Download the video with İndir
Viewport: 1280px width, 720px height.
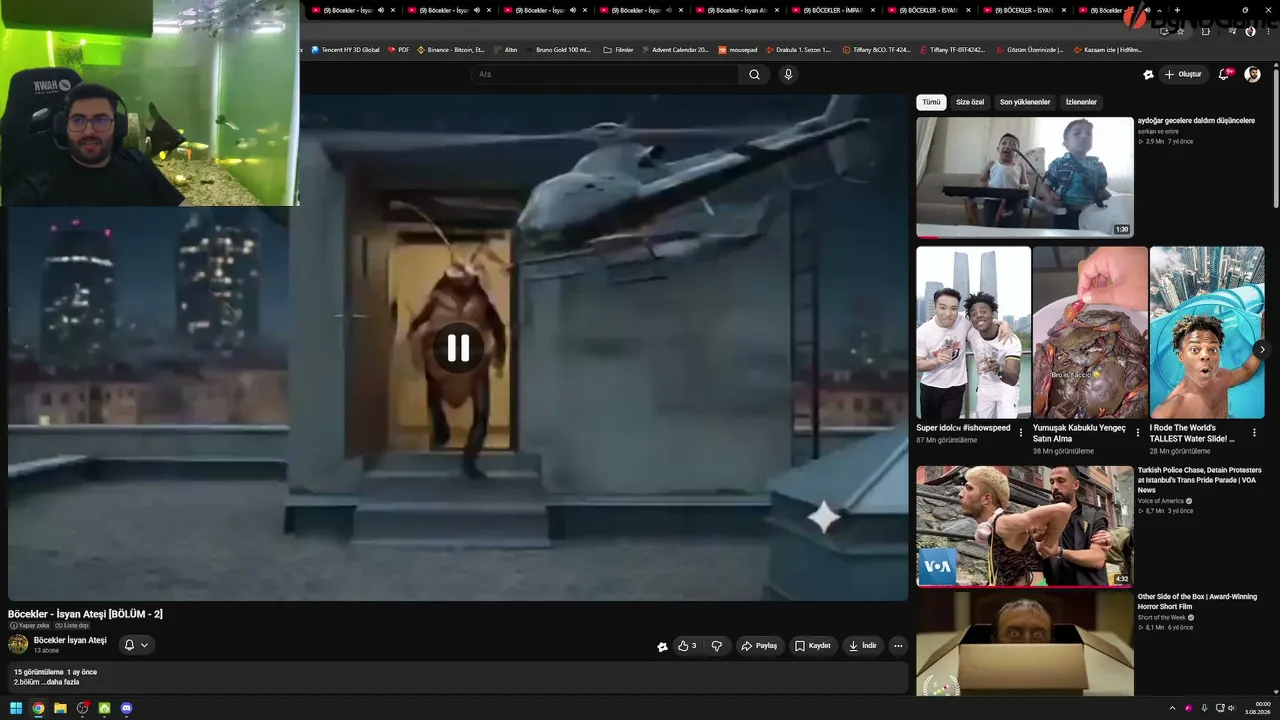point(862,646)
